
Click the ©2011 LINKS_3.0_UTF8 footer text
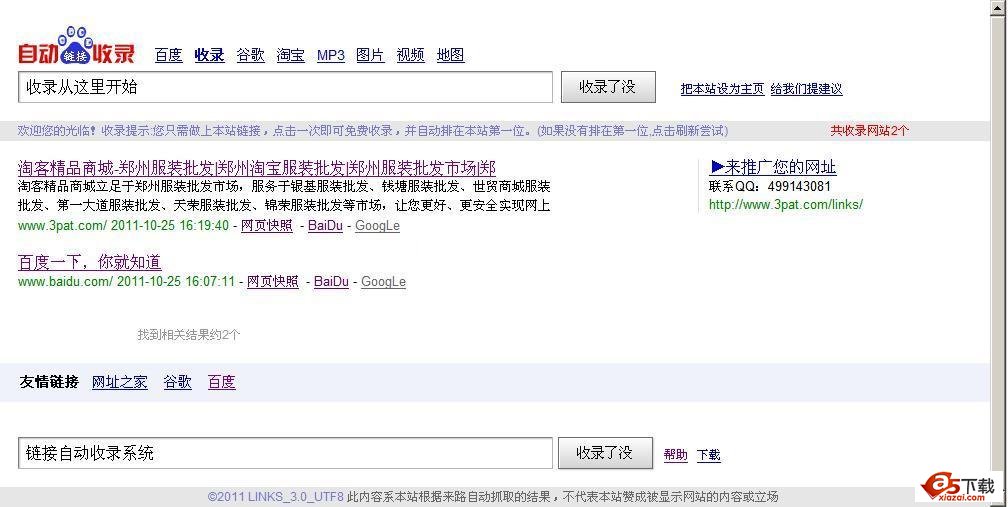click(x=276, y=497)
